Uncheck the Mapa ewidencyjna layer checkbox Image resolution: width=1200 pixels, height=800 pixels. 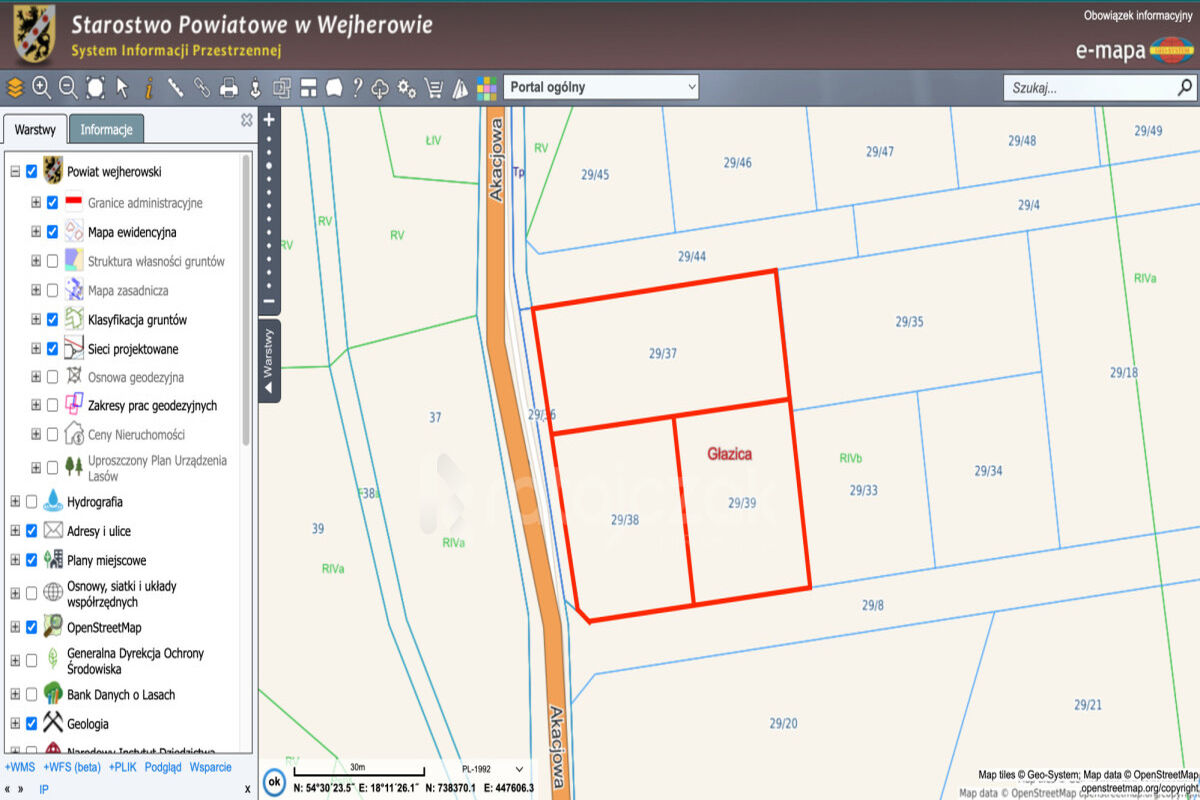52,232
